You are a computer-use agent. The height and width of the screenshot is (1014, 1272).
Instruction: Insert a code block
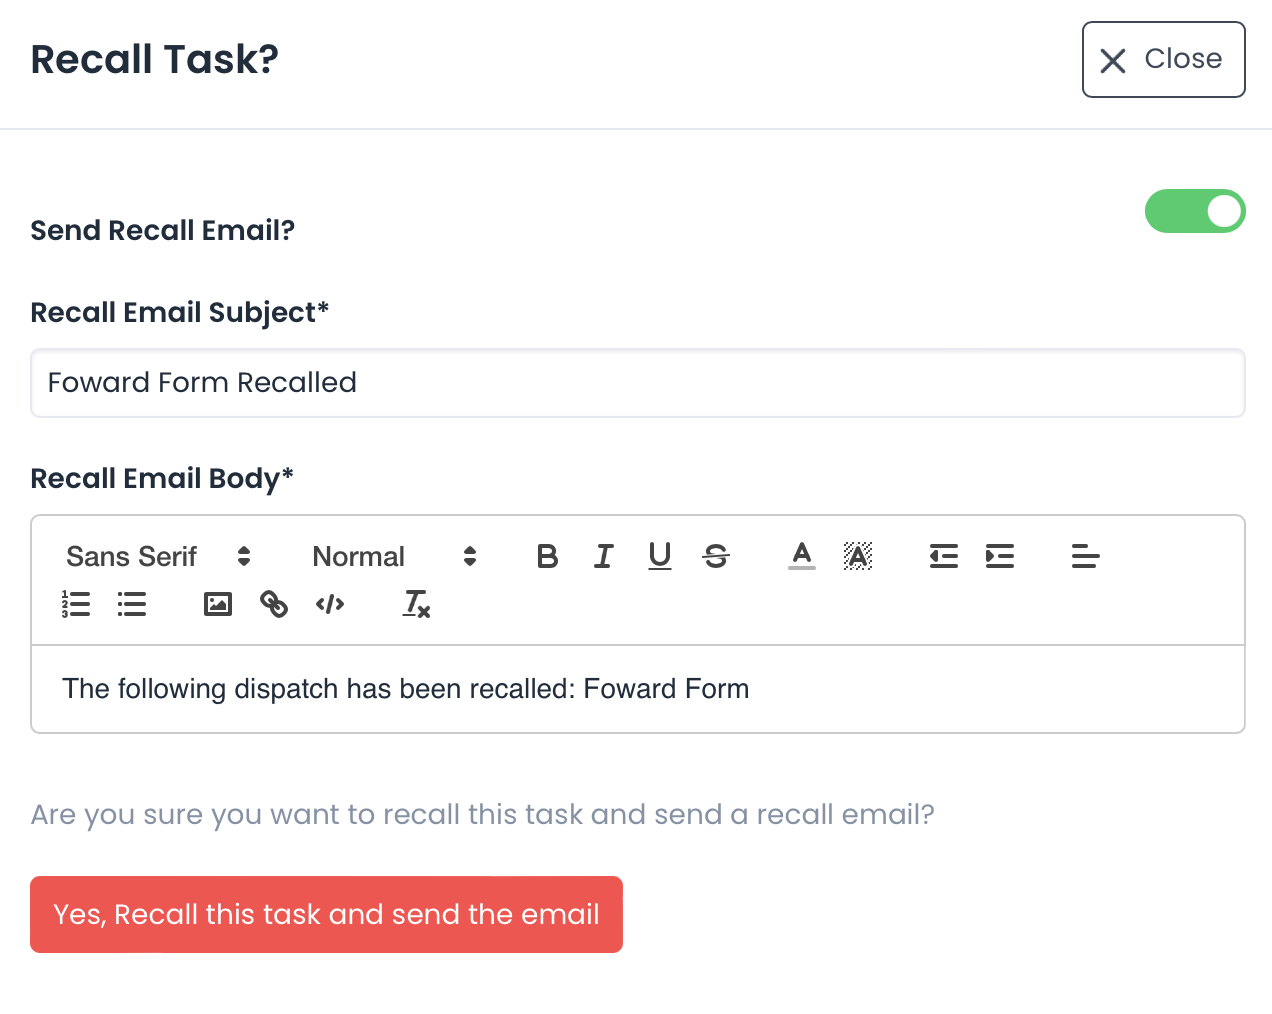(330, 604)
